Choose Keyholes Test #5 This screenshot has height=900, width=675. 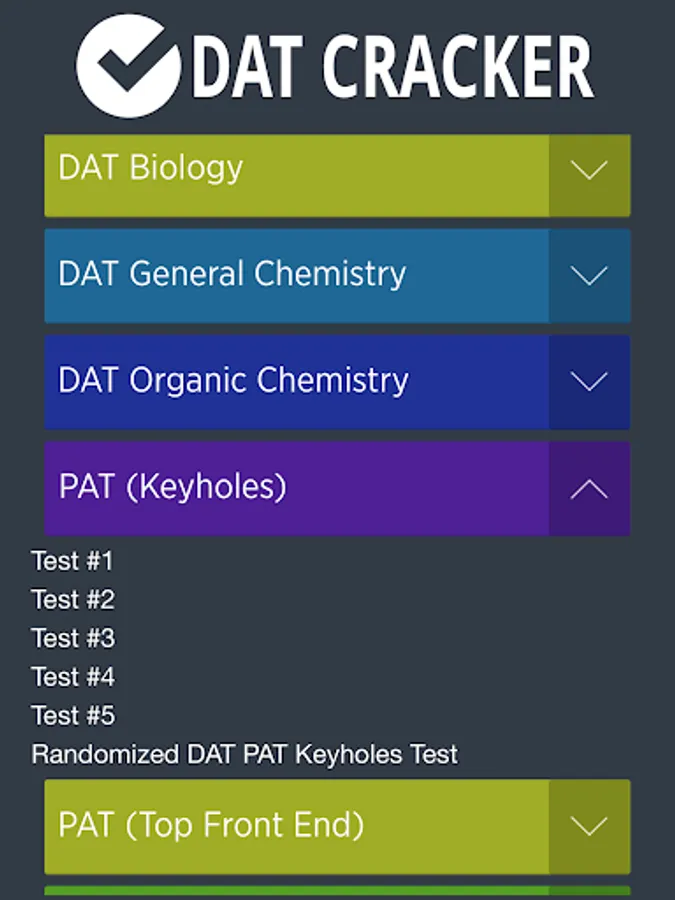pos(73,716)
